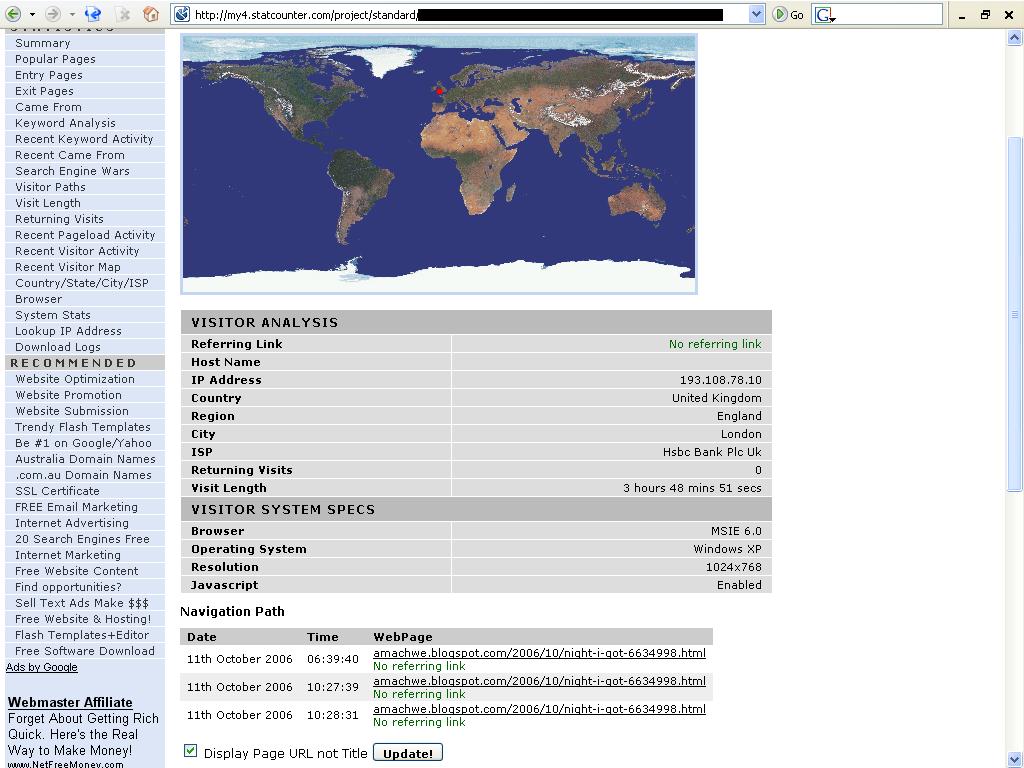Screen dimensions: 1024x768
Task: Click the Go button
Action: click(x=788, y=14)
